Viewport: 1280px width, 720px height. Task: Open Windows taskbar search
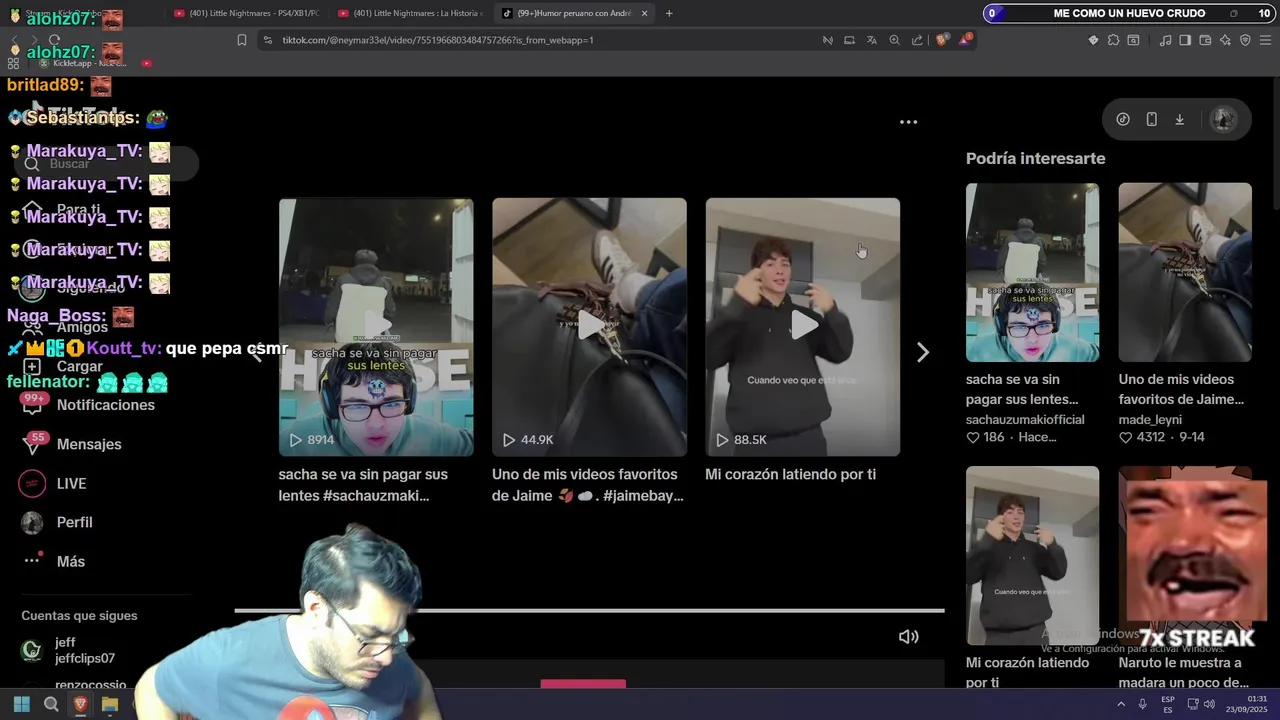click(51, 704)
